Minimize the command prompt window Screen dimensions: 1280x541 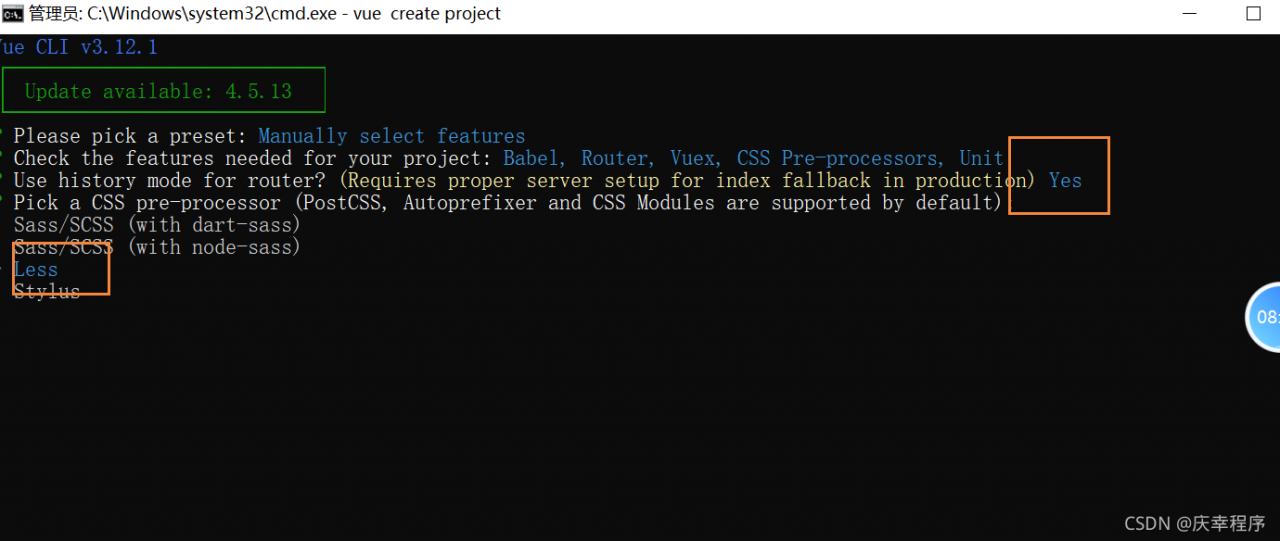[1188, 14]
